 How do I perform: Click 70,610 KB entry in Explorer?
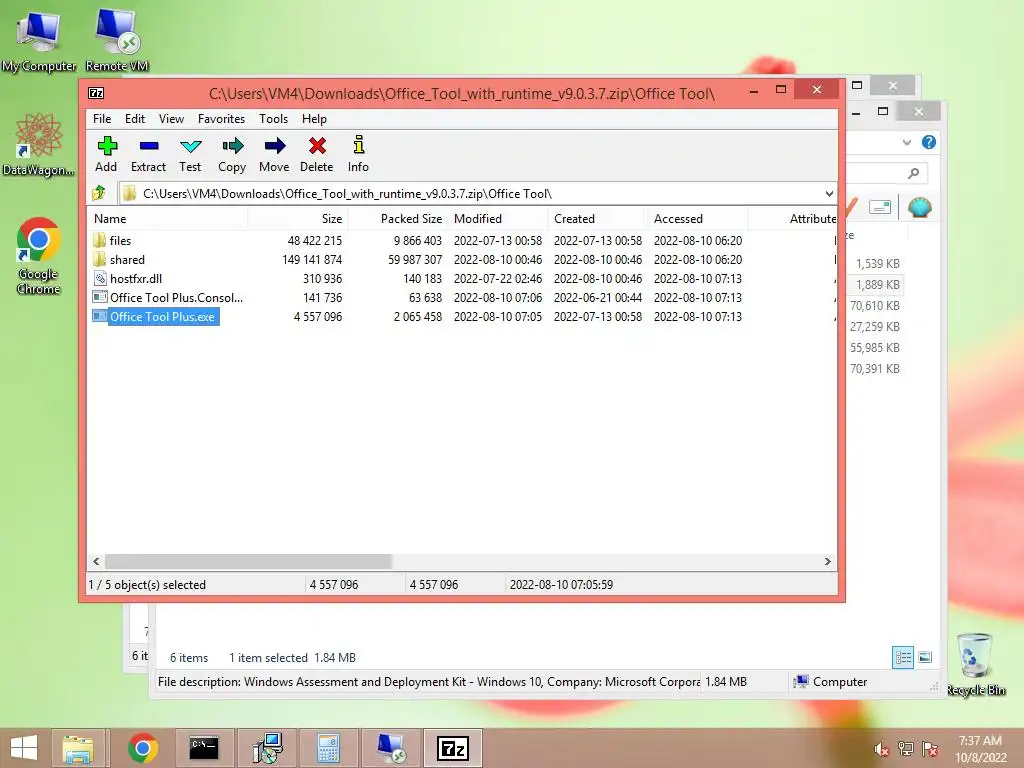click(x=874, y=306)
